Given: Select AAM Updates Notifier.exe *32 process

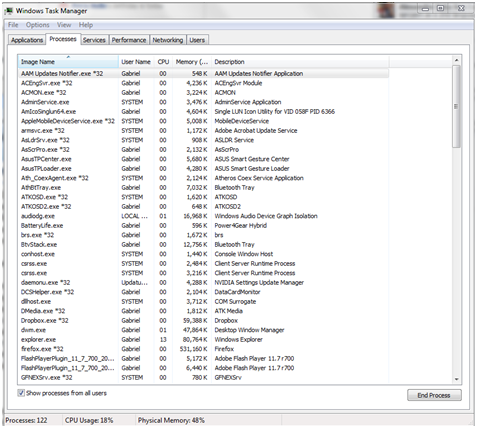Looking at the screenshot, I should [x=203, y=73].
